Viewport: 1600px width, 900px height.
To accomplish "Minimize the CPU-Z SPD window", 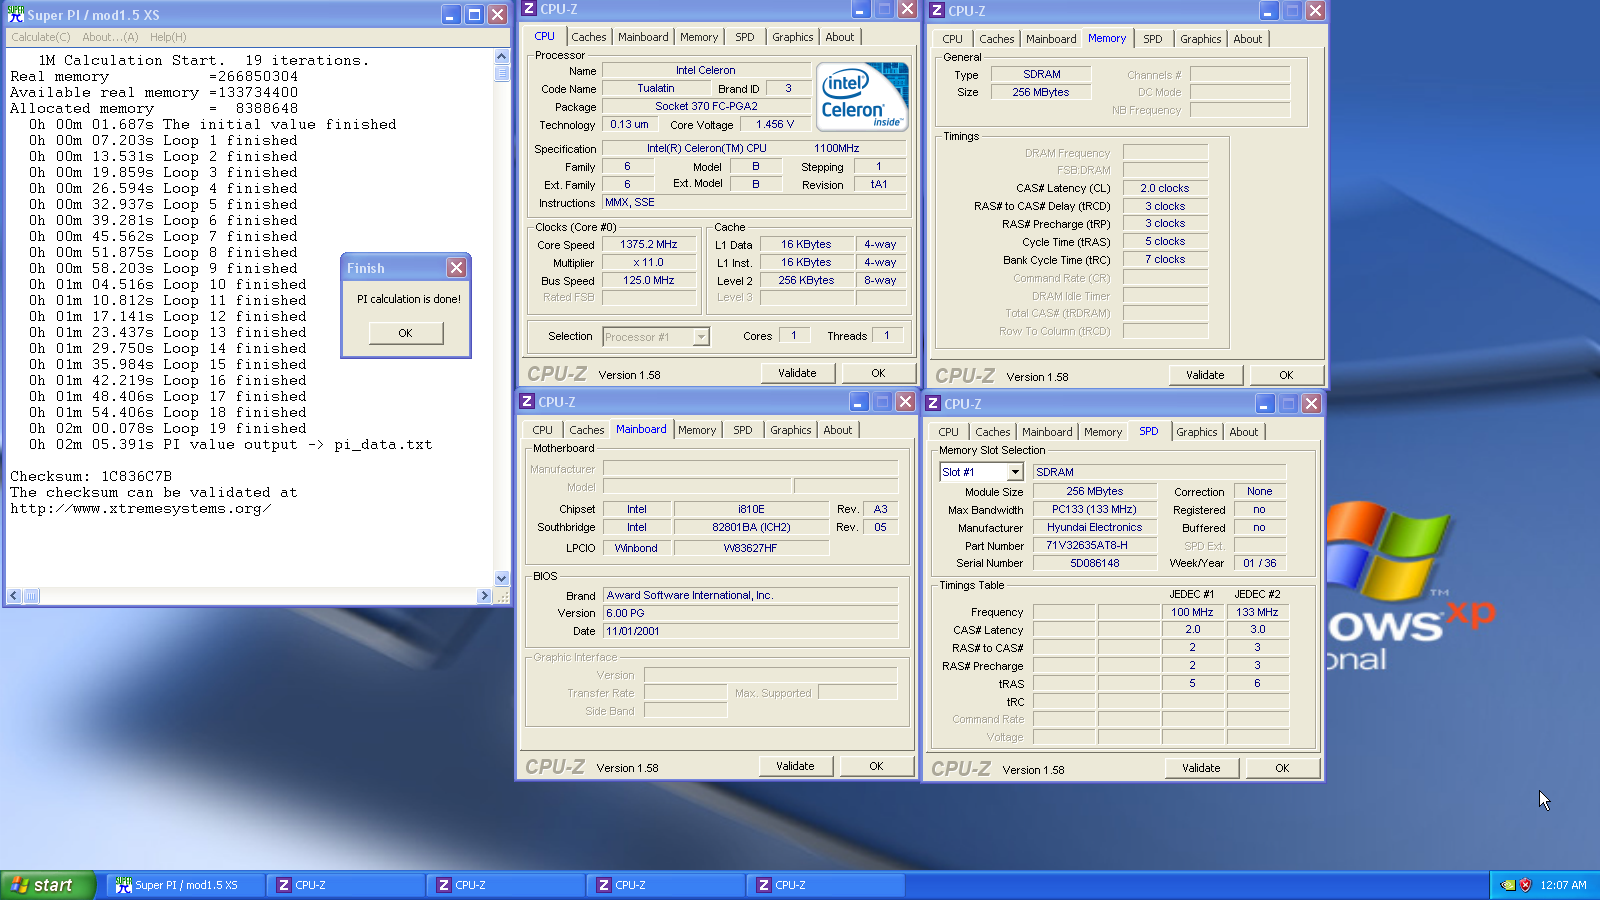I will click(x=1265, y=404).
